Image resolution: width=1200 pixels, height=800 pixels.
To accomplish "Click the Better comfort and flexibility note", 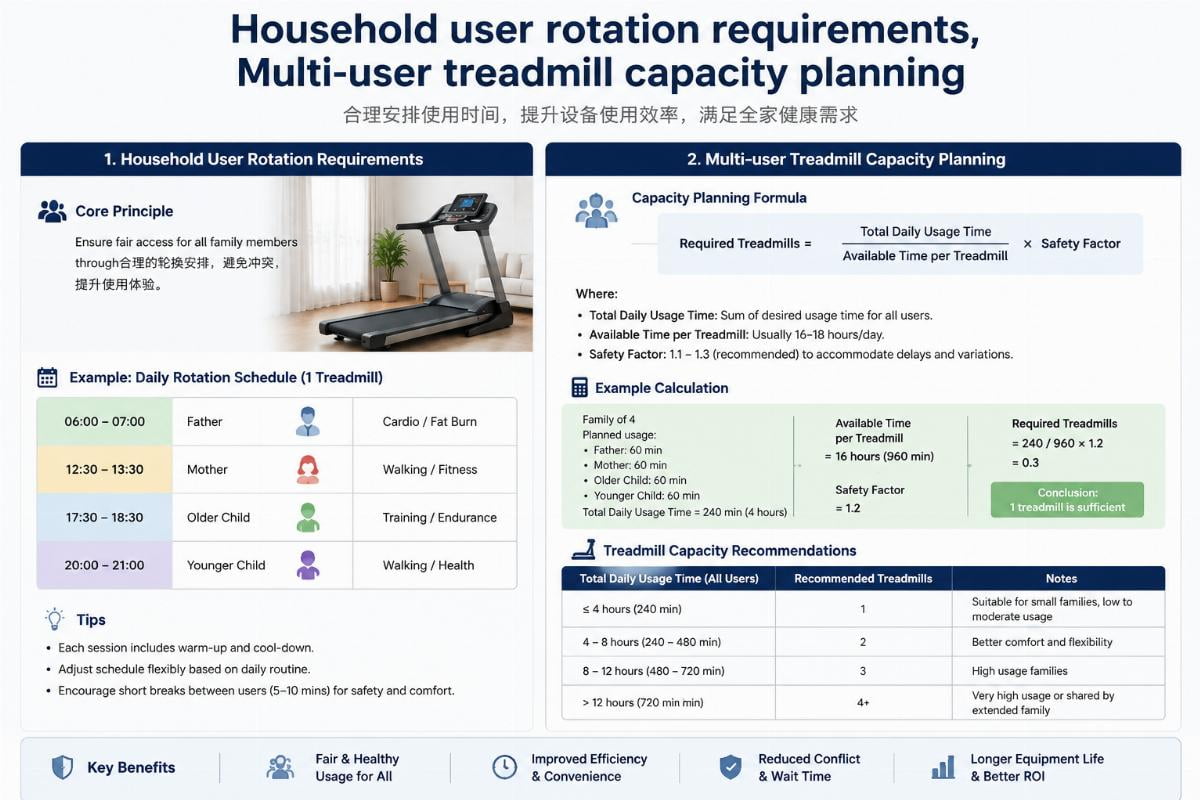I will [1042, 642].
